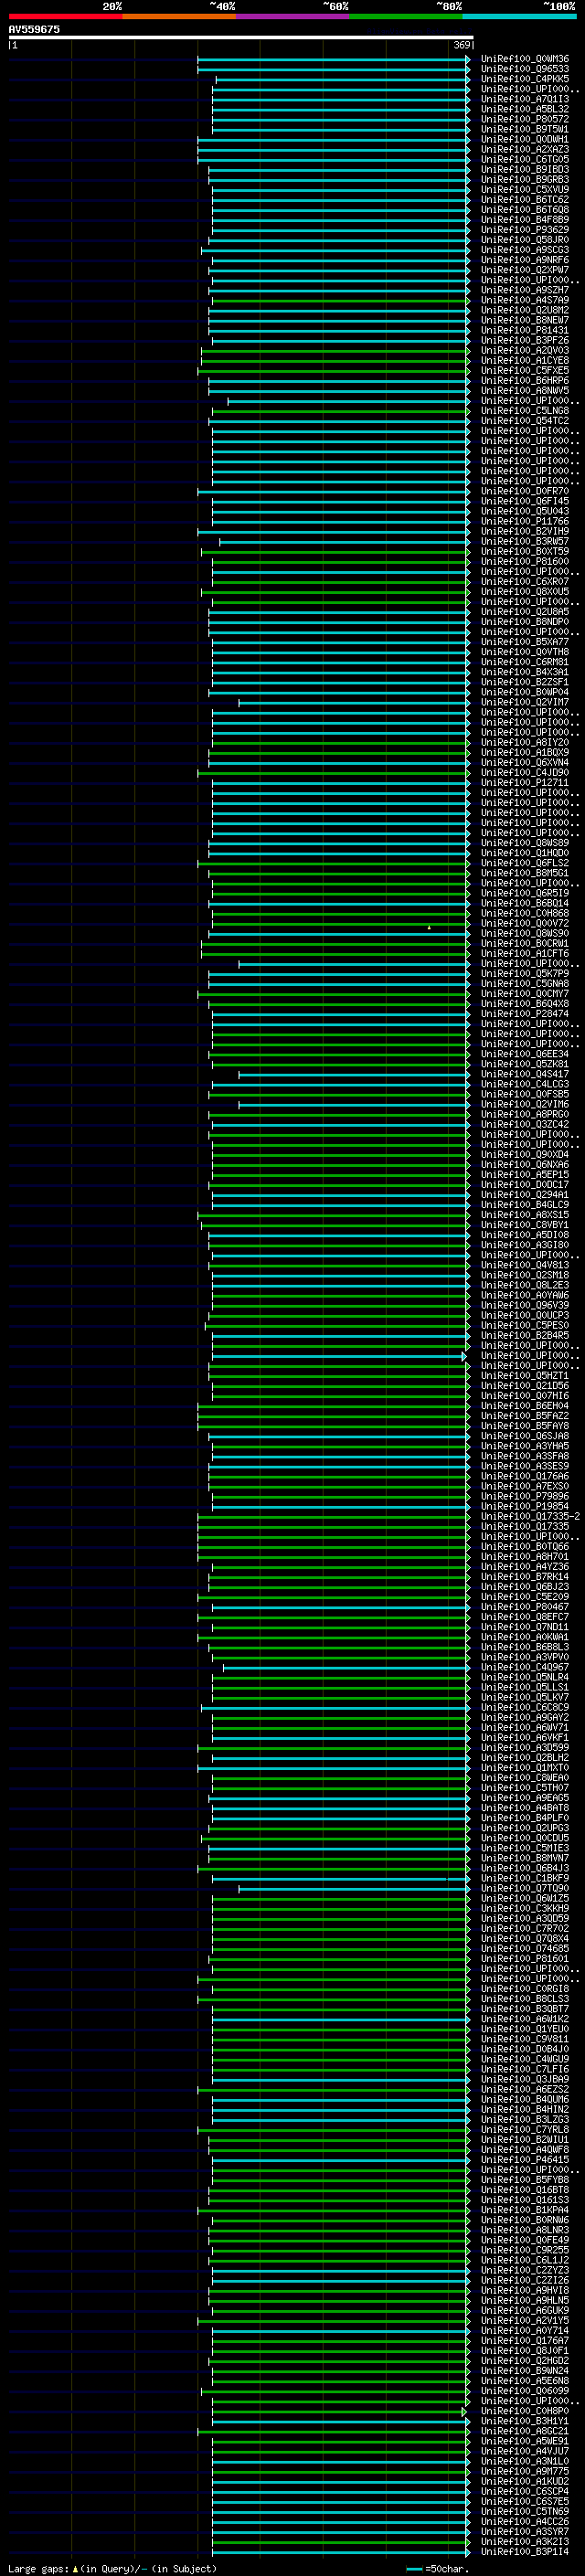
Task: Click the UniRef100_P93629 label
Action: click(x=525, y=230)
